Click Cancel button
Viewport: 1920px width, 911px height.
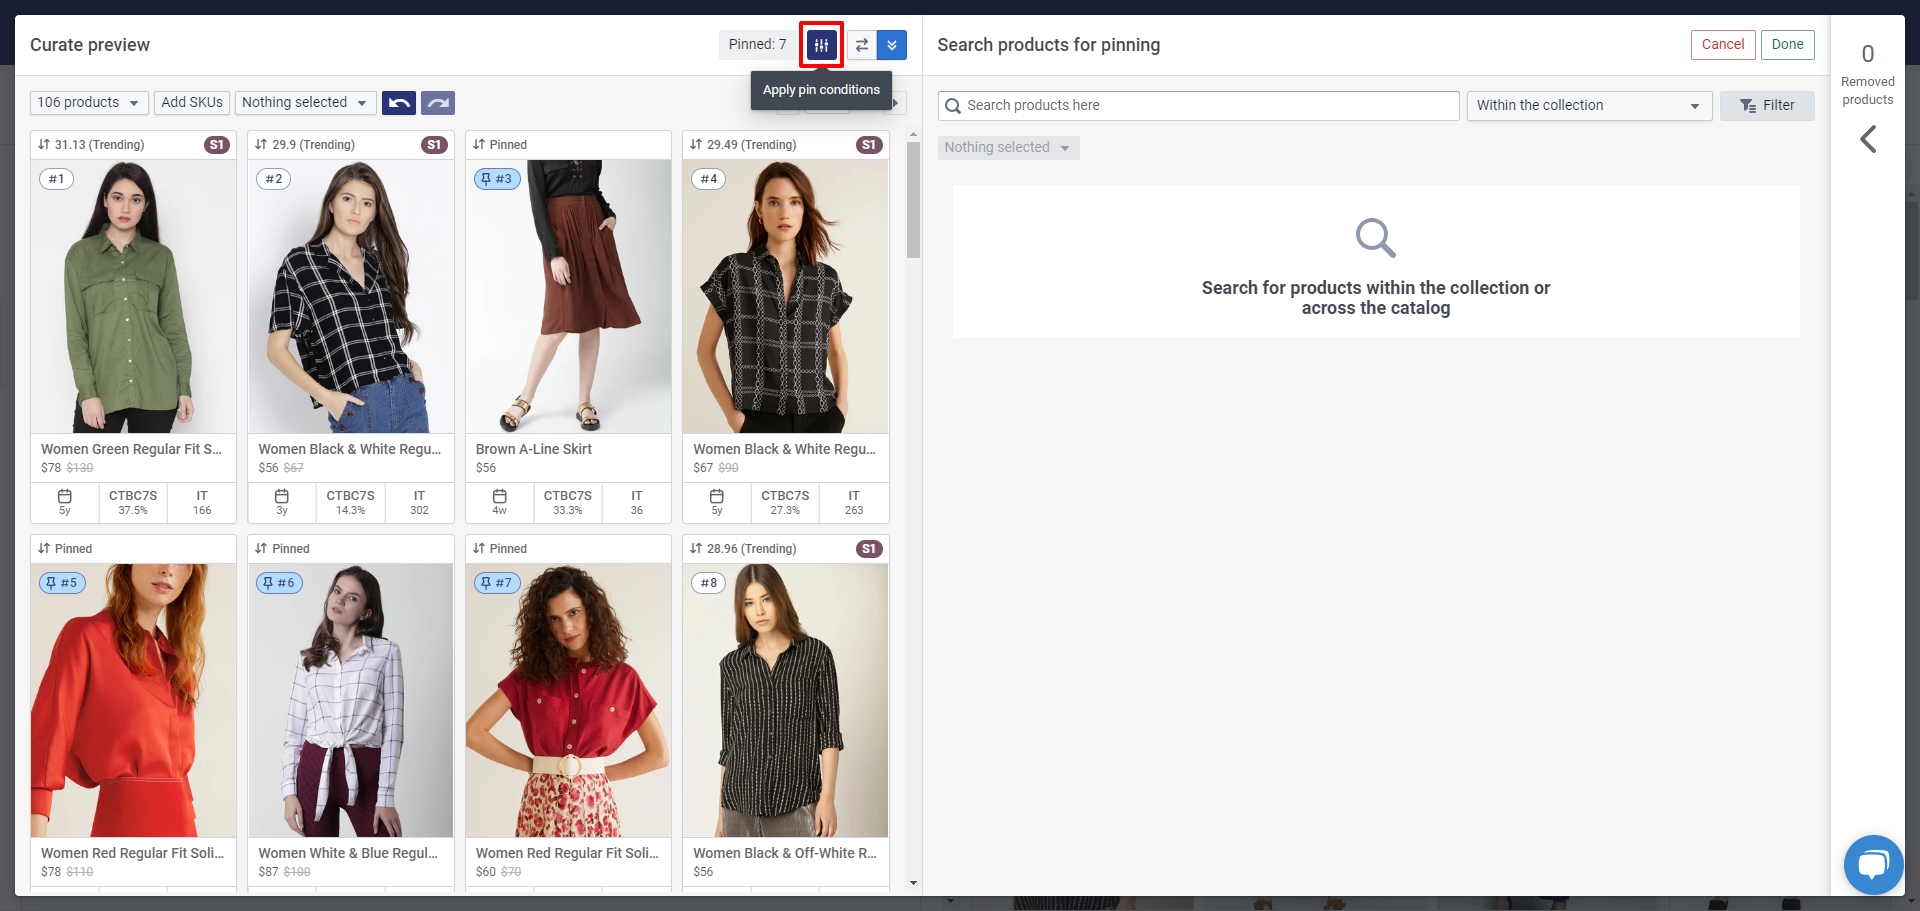(x=1723, y=45)
